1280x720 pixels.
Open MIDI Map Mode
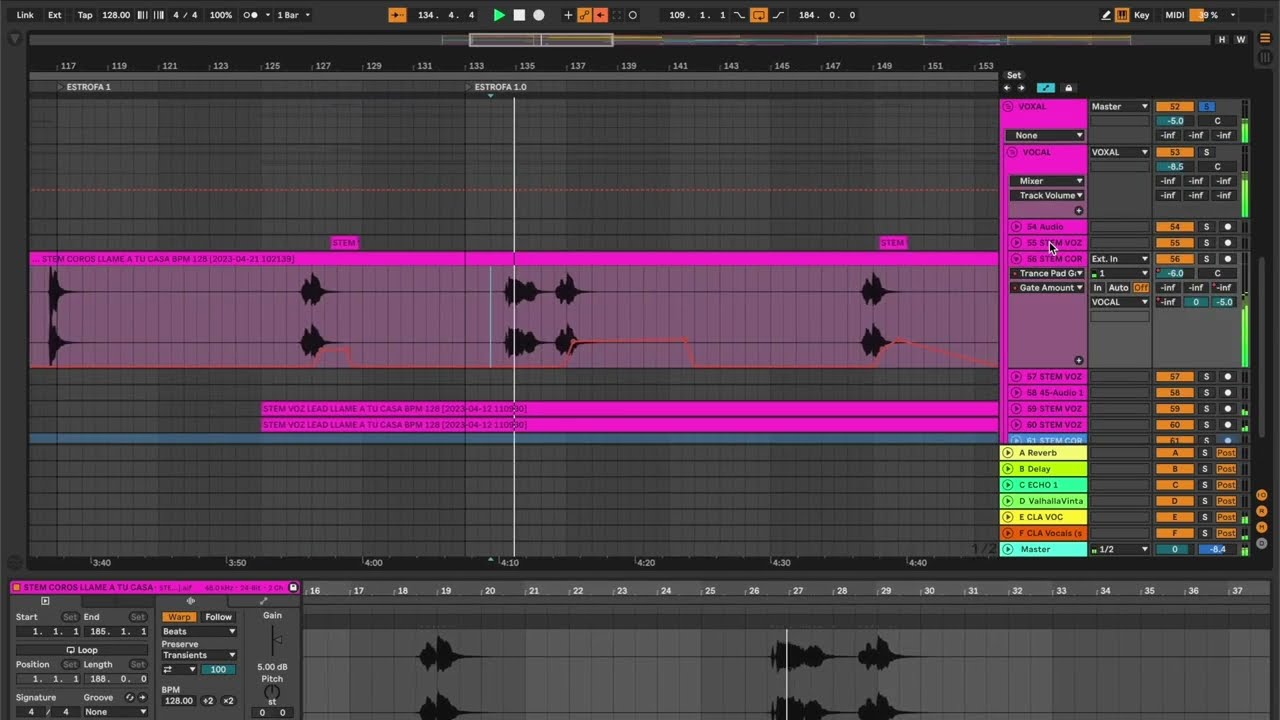point(1175,15)
